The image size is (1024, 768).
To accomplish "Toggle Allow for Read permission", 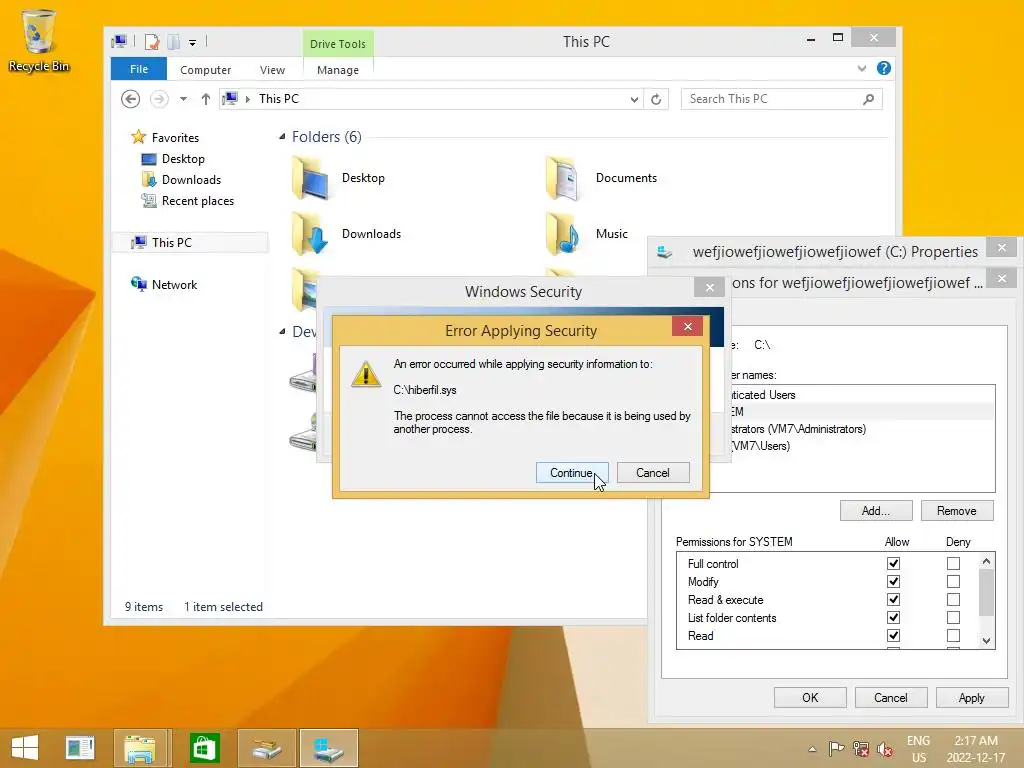I will [893, 635].
